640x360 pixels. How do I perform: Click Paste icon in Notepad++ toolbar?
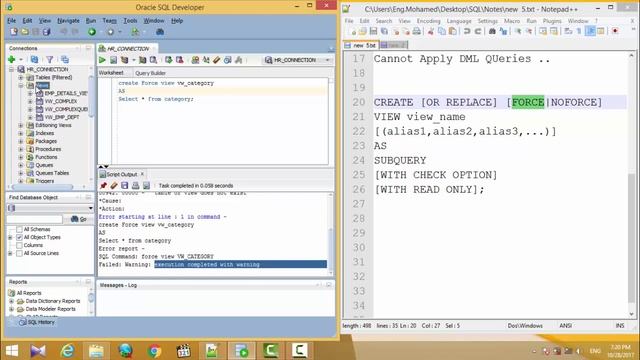[x=453, y=31]
